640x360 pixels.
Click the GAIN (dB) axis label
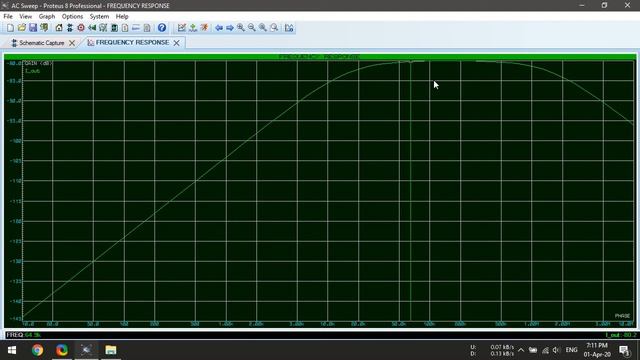click(39, 63)
